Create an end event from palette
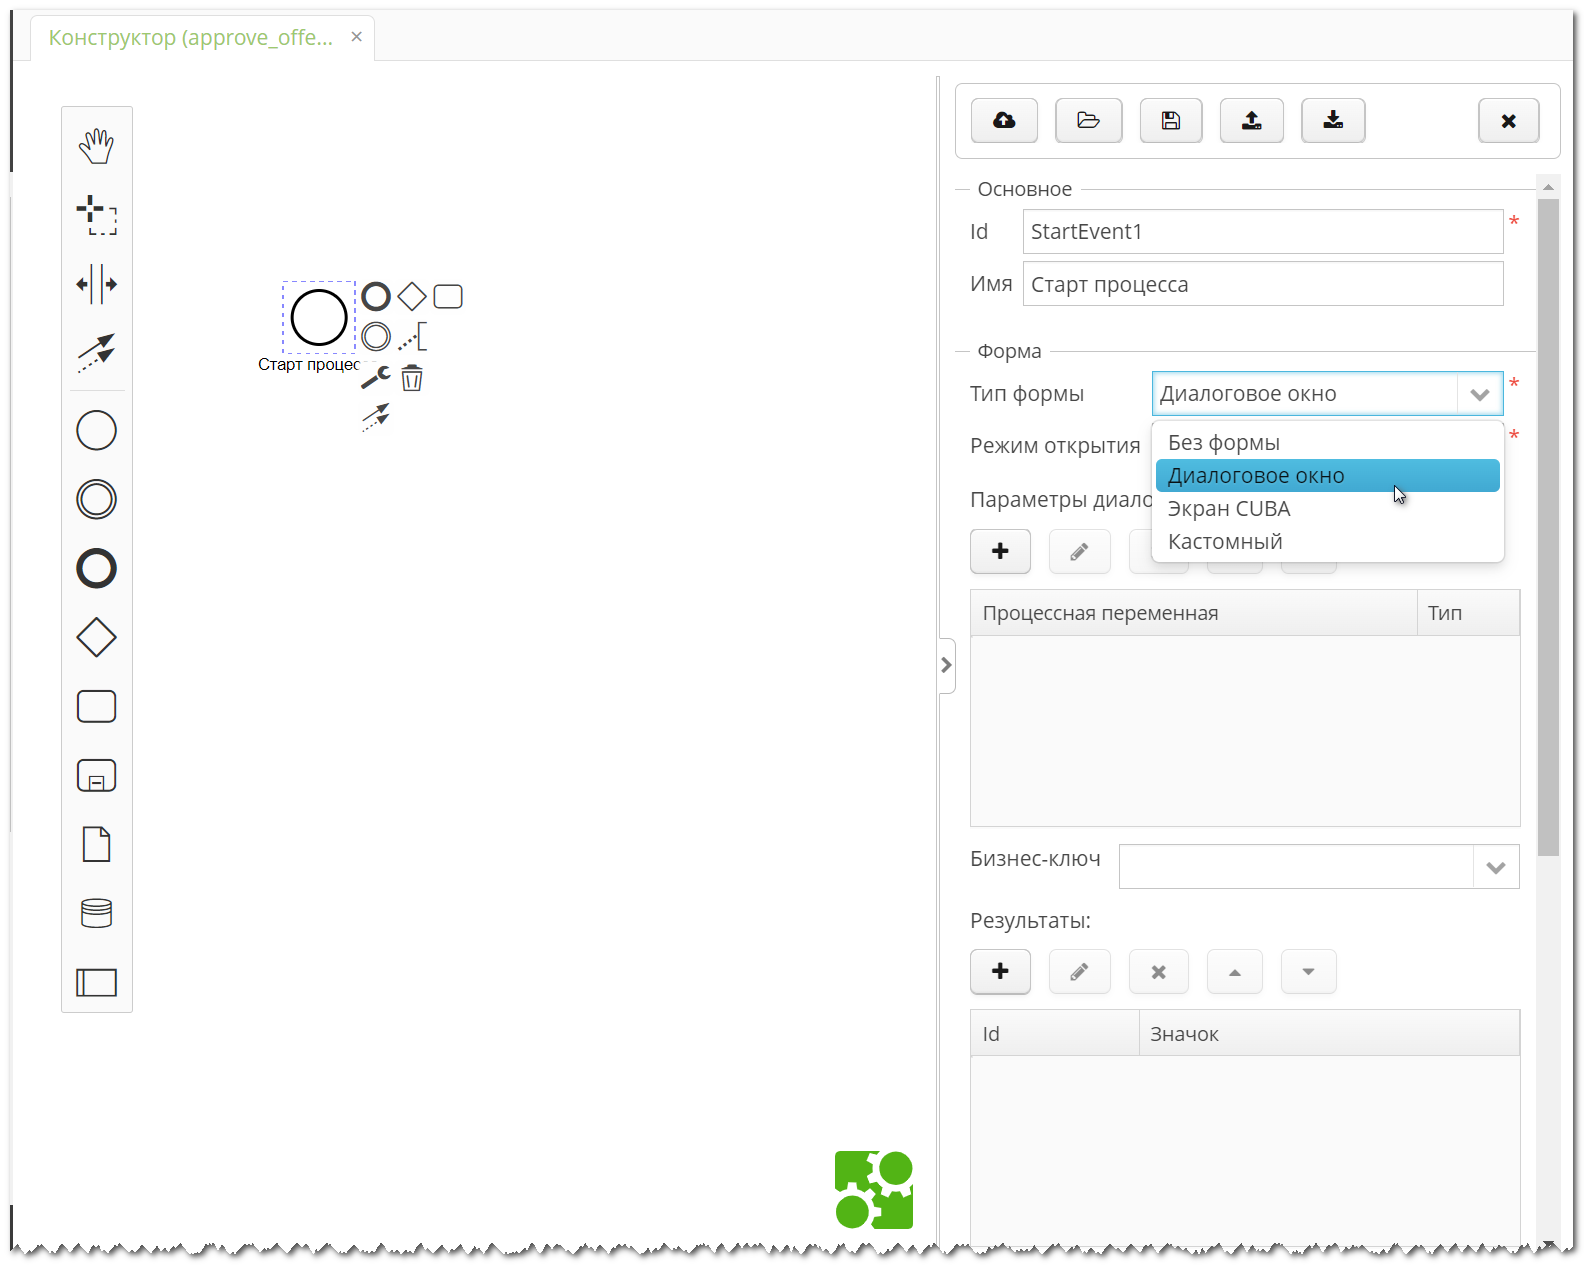The image size is (1584, 1271). click(x=97, y=568)
